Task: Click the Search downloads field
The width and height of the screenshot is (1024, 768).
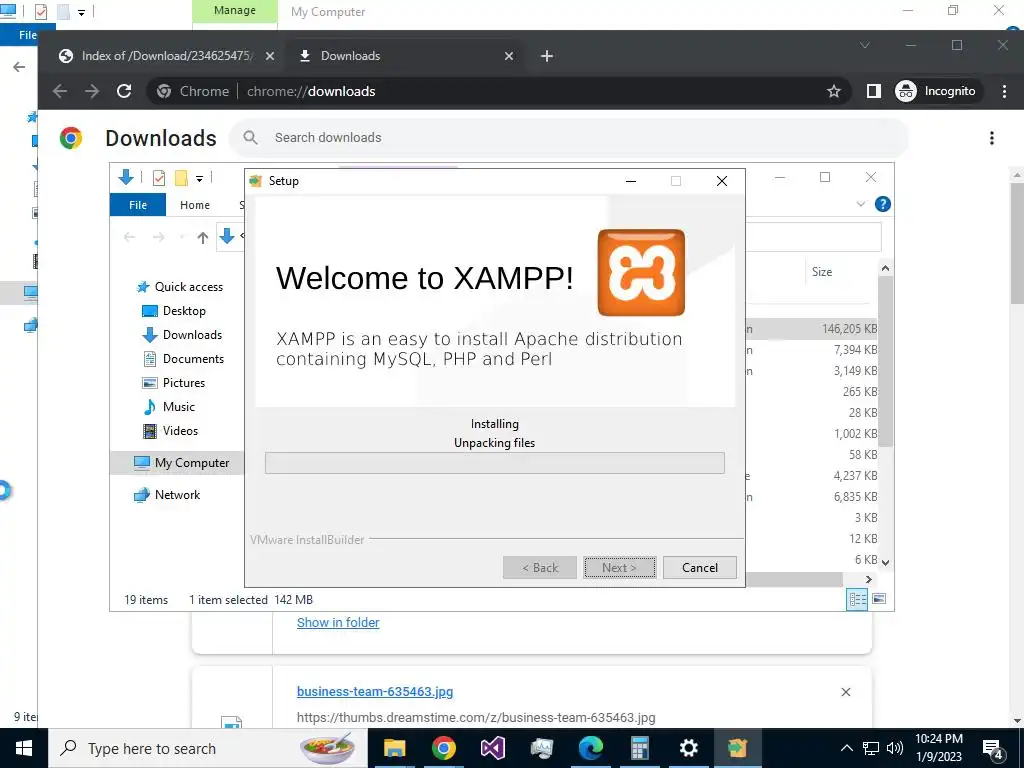Action: [568, 138]
